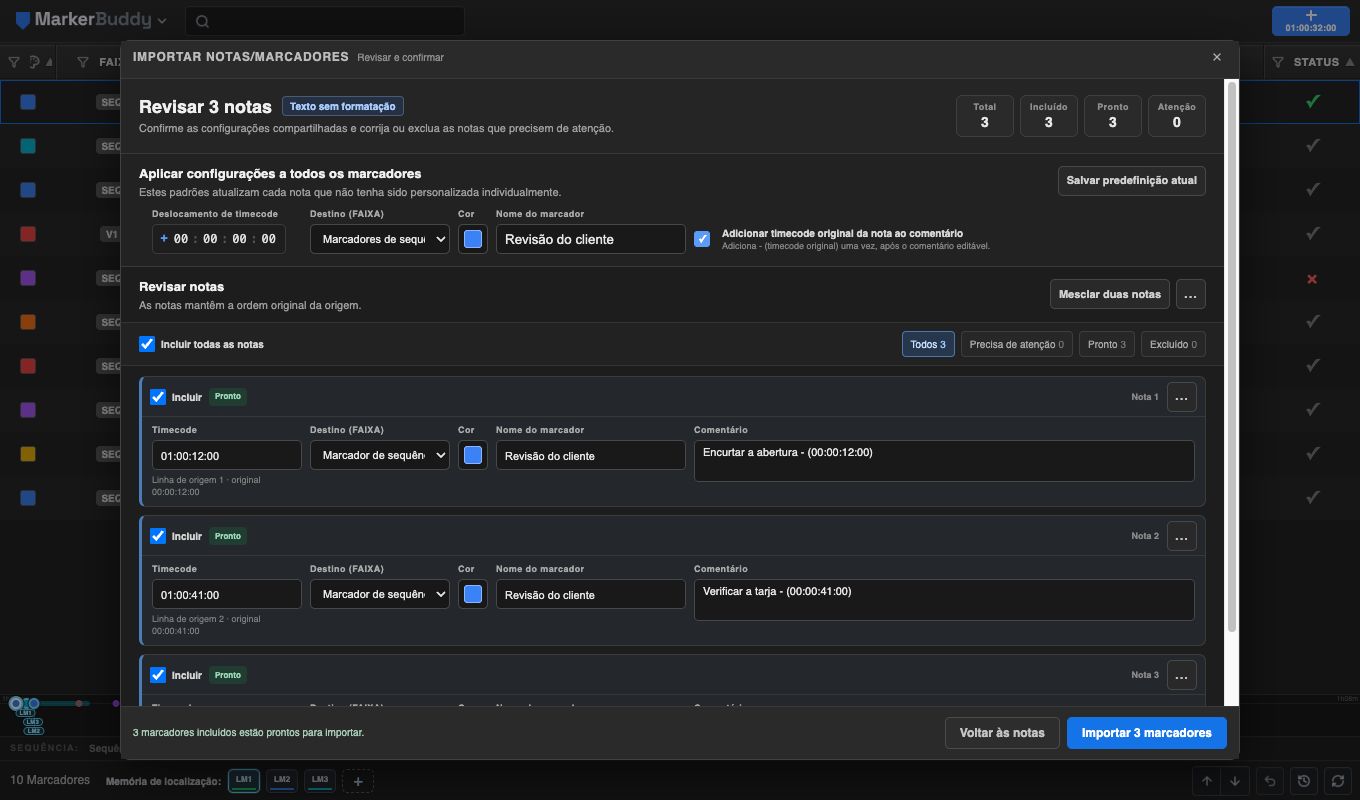Click the STATUS column filter funnel icon
The width and height of the screenshot is (1360, 800).
(x=1278, y=62)
